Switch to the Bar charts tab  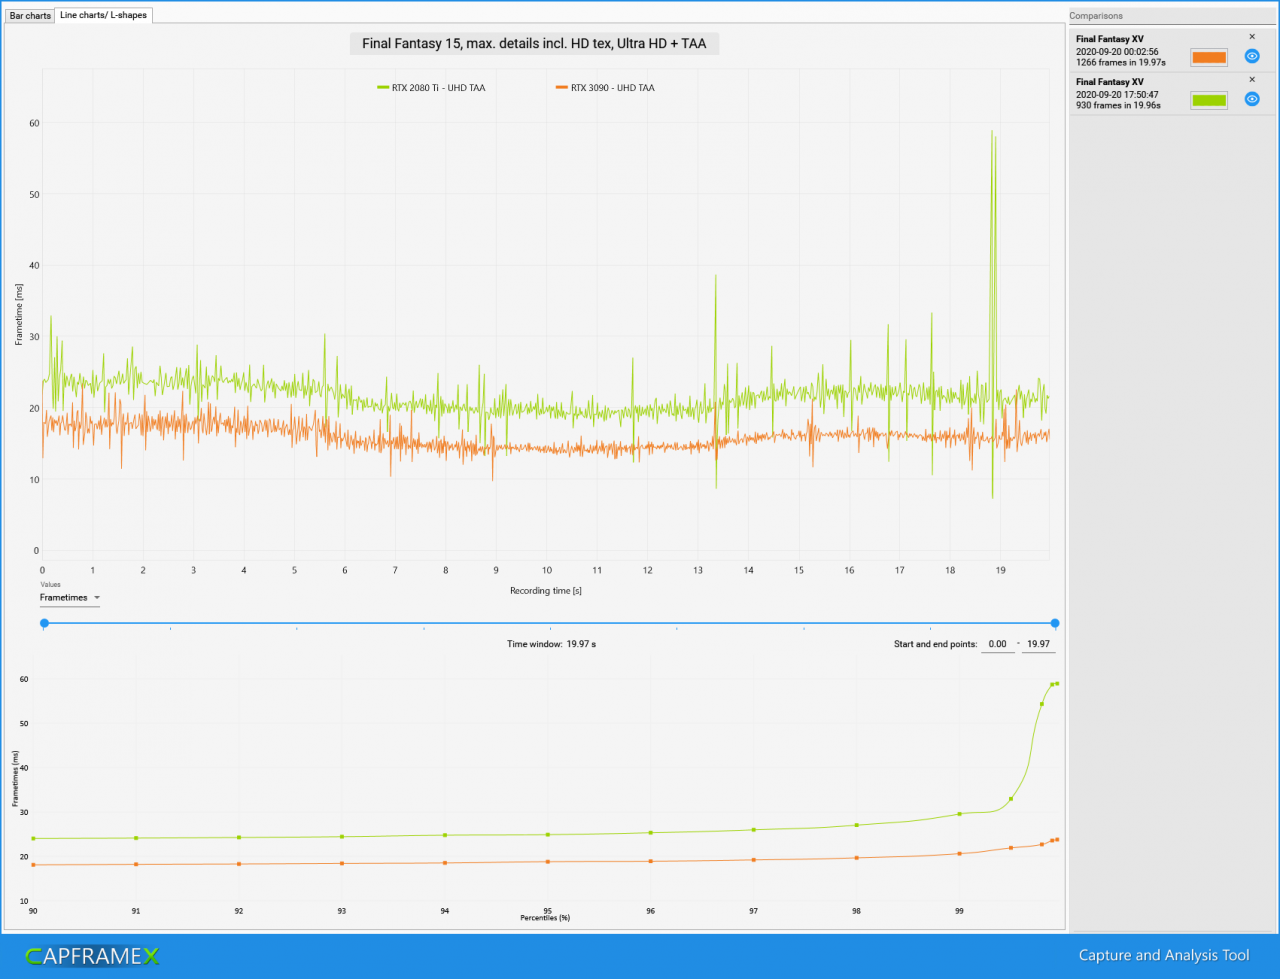[30, 16]
